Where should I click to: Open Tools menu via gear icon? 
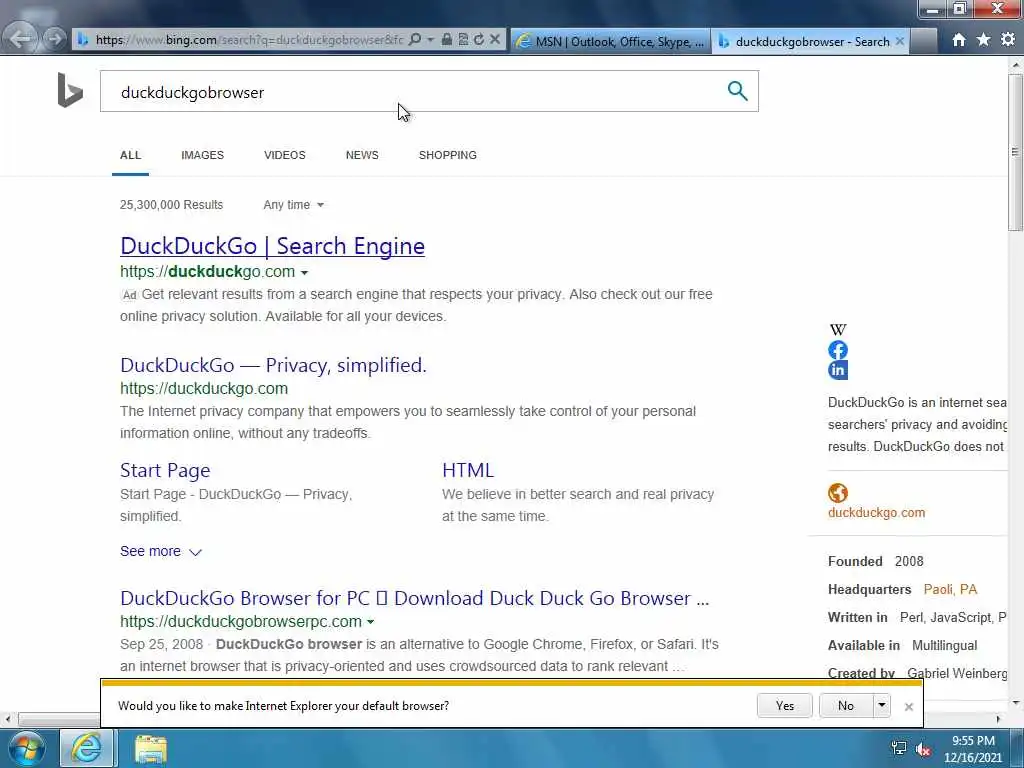[1008, 40]
